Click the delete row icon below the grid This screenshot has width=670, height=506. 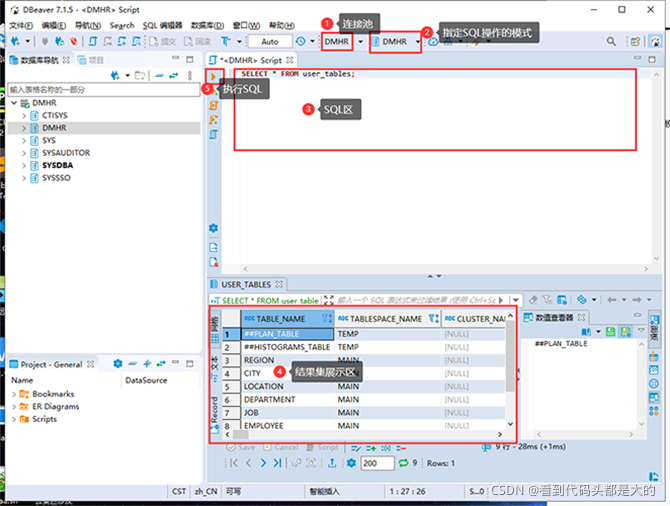[x=401, y=448]
